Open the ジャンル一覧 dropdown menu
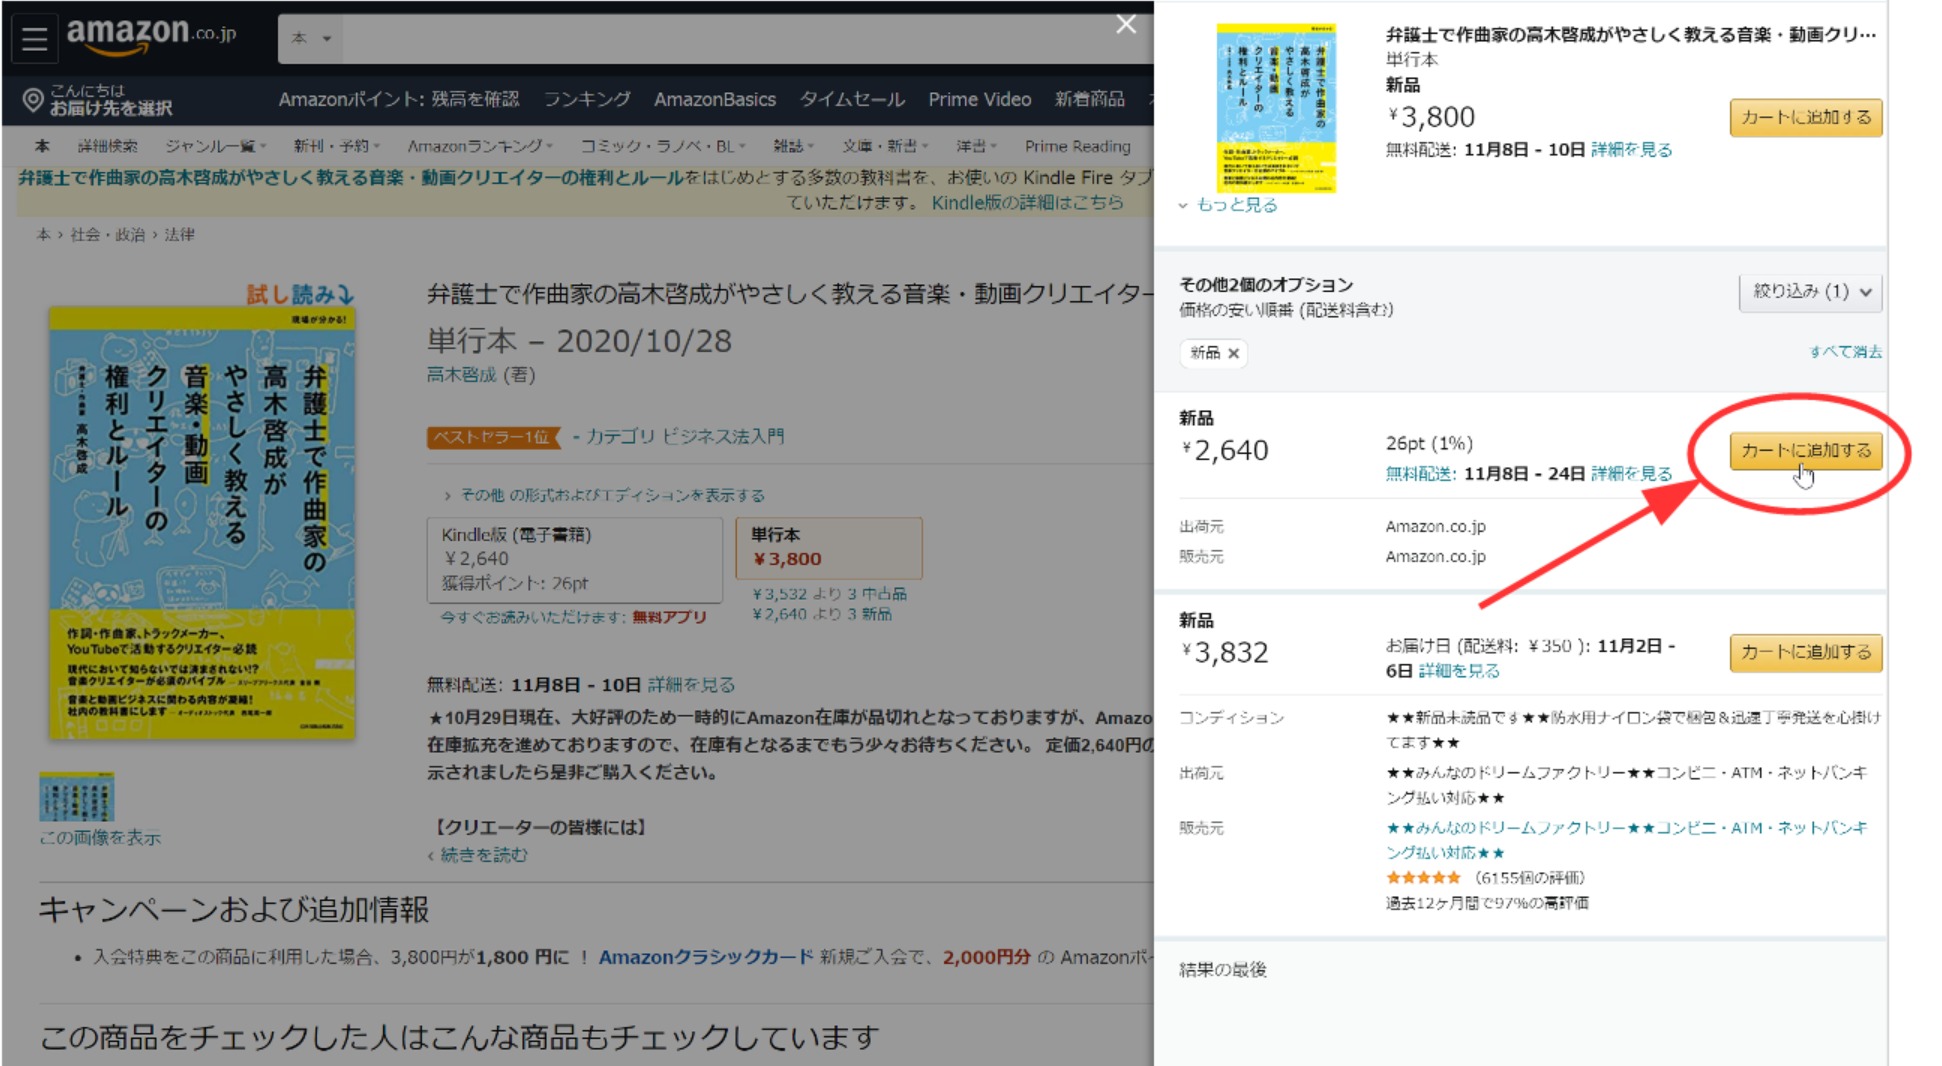This screenshot has height=1066, width=1942. [x=215, y=146]
